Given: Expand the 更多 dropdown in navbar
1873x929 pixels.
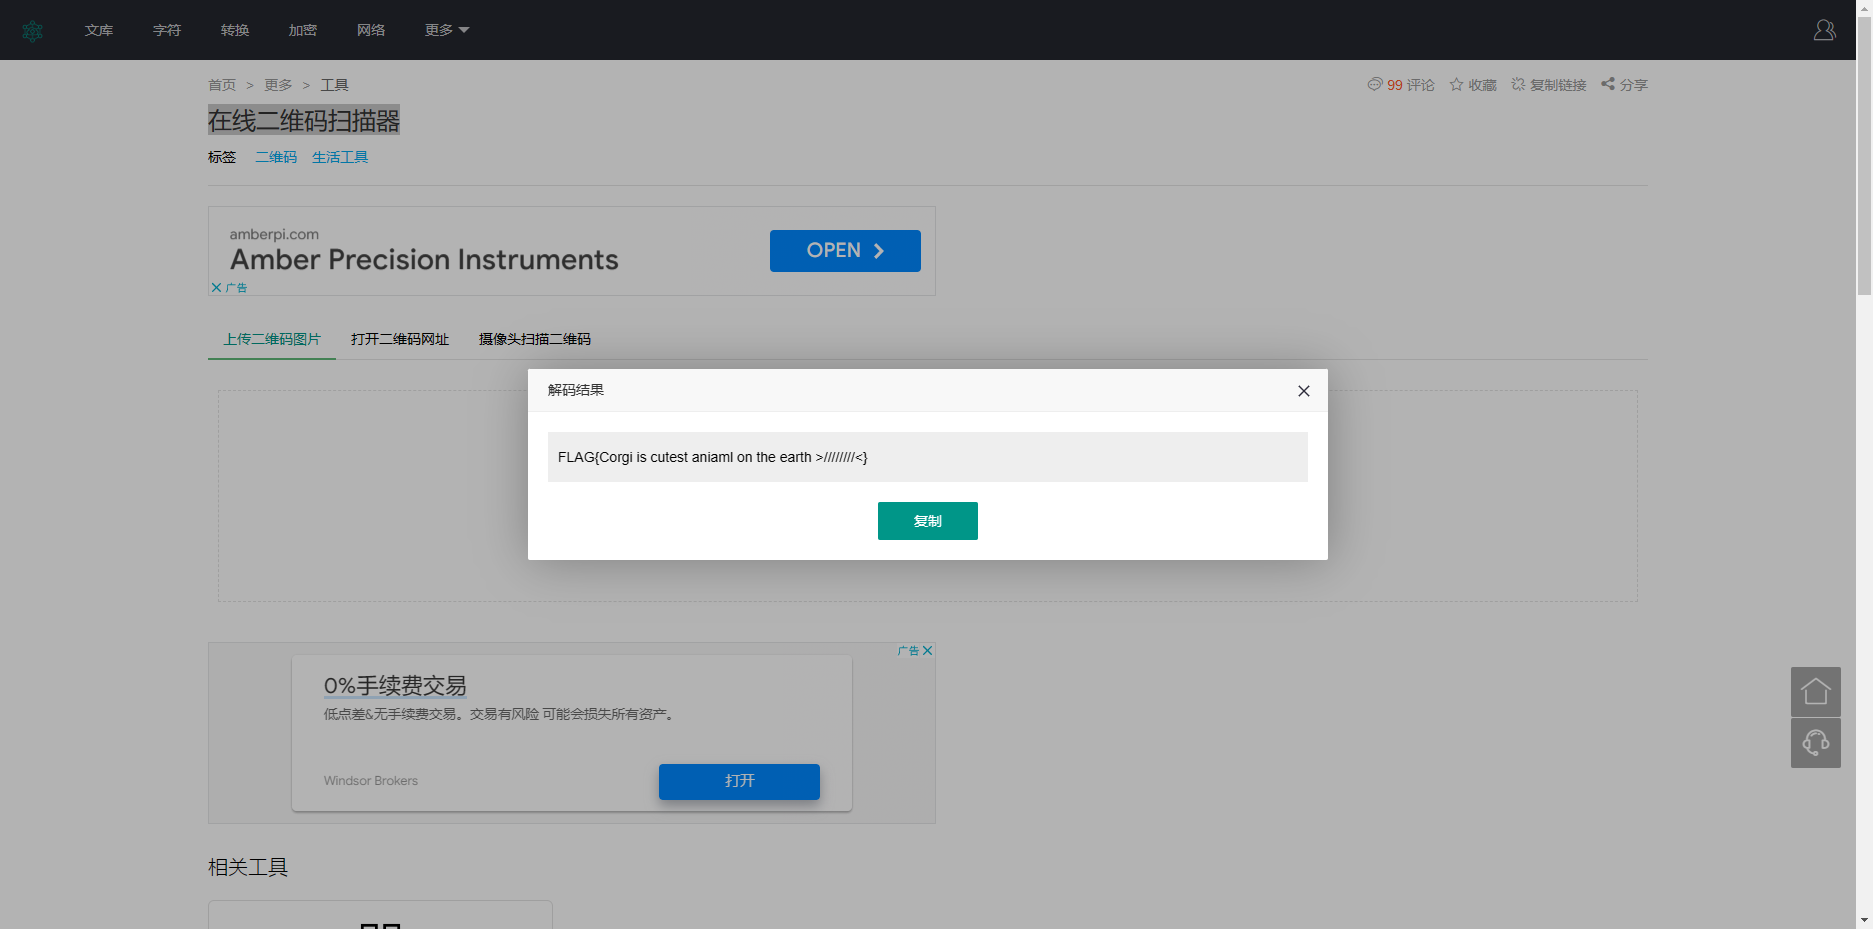Looking at the screenshot, I should (x=447, y=30).
